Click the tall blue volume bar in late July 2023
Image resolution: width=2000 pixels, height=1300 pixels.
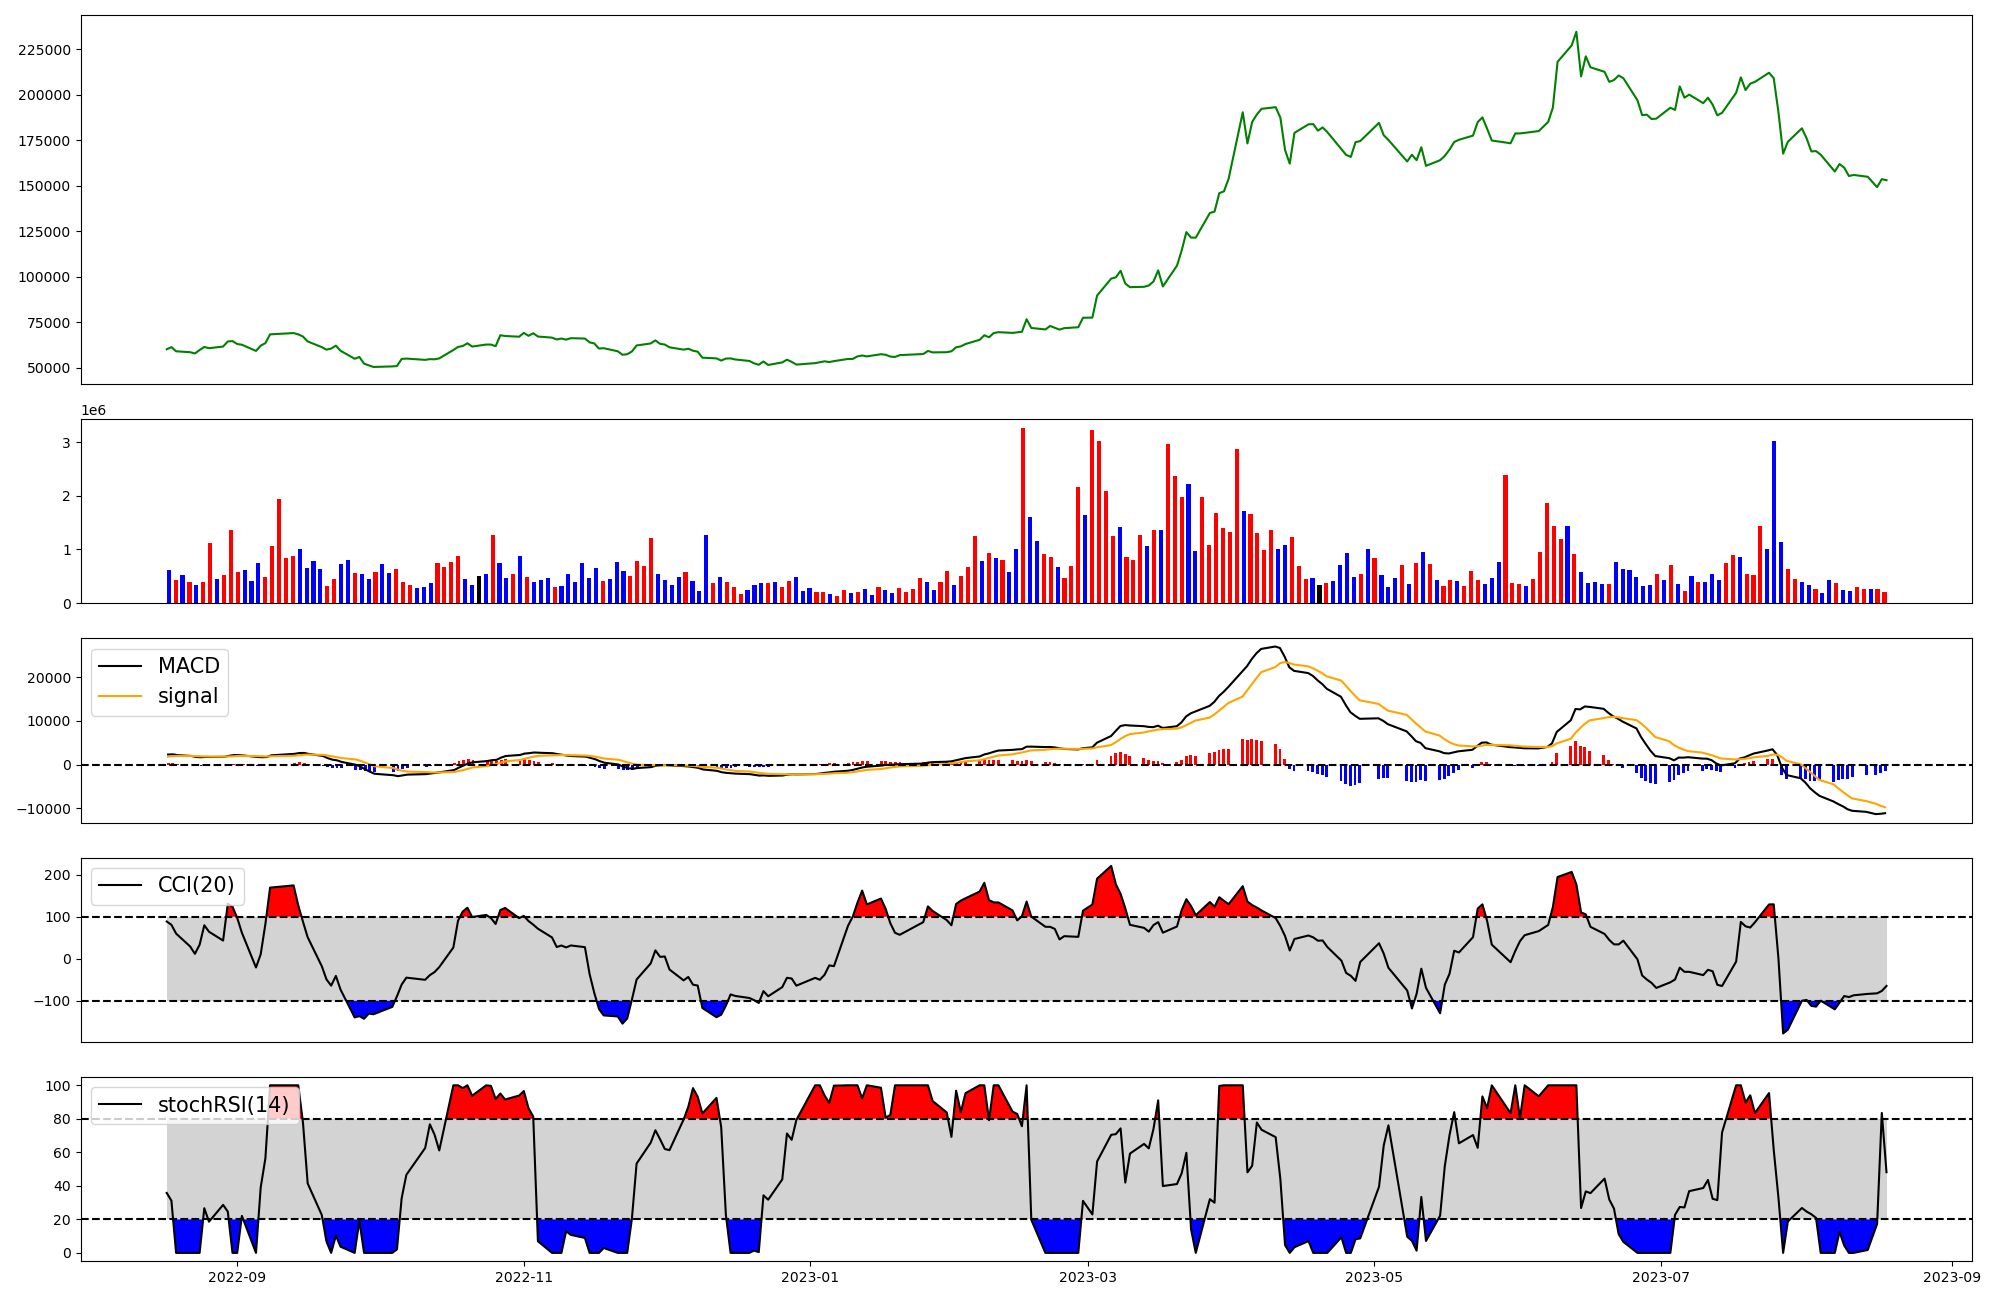pos(1774,520)
